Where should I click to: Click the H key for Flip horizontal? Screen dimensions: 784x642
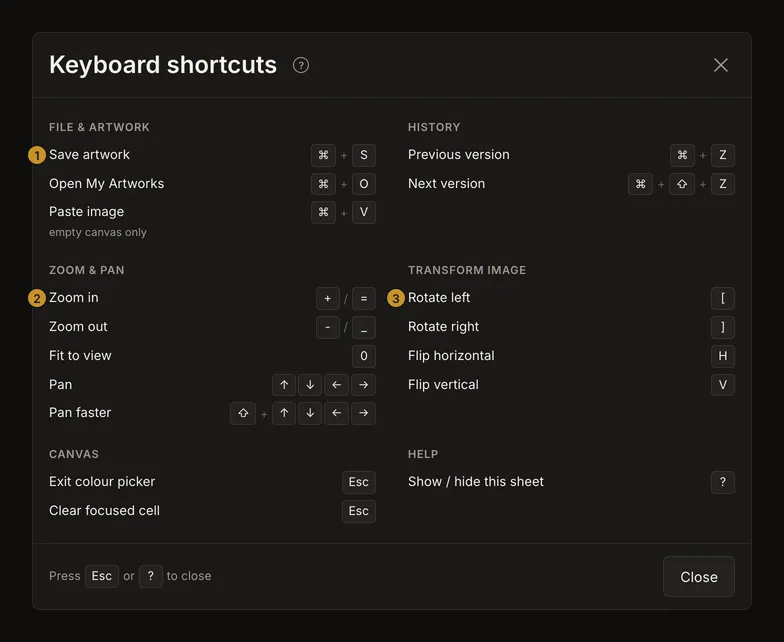[722, 356]
